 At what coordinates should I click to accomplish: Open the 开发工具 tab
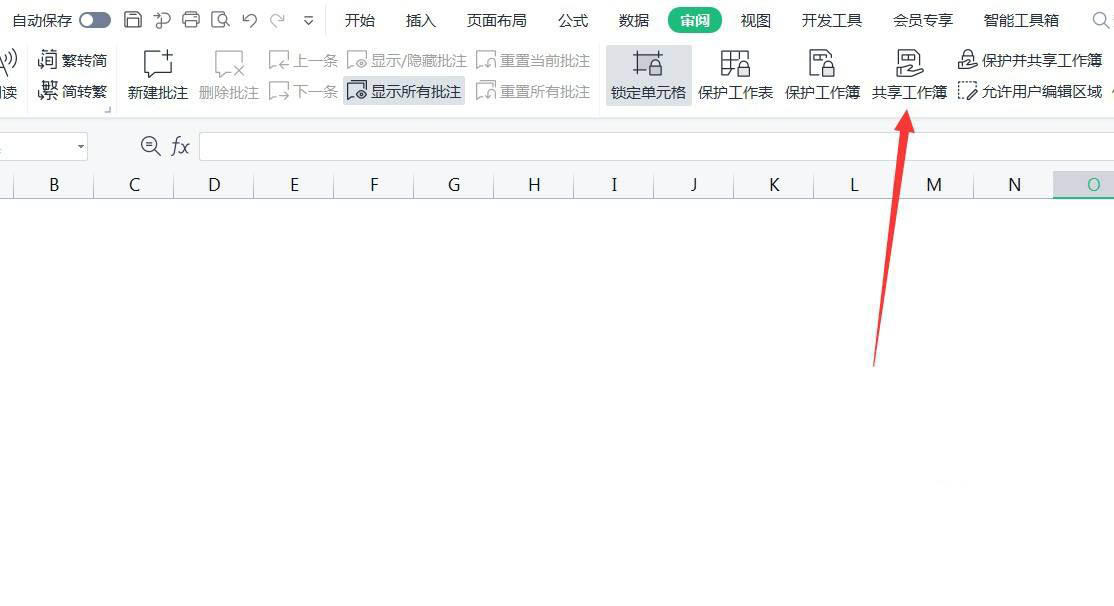tap(831, 21)
